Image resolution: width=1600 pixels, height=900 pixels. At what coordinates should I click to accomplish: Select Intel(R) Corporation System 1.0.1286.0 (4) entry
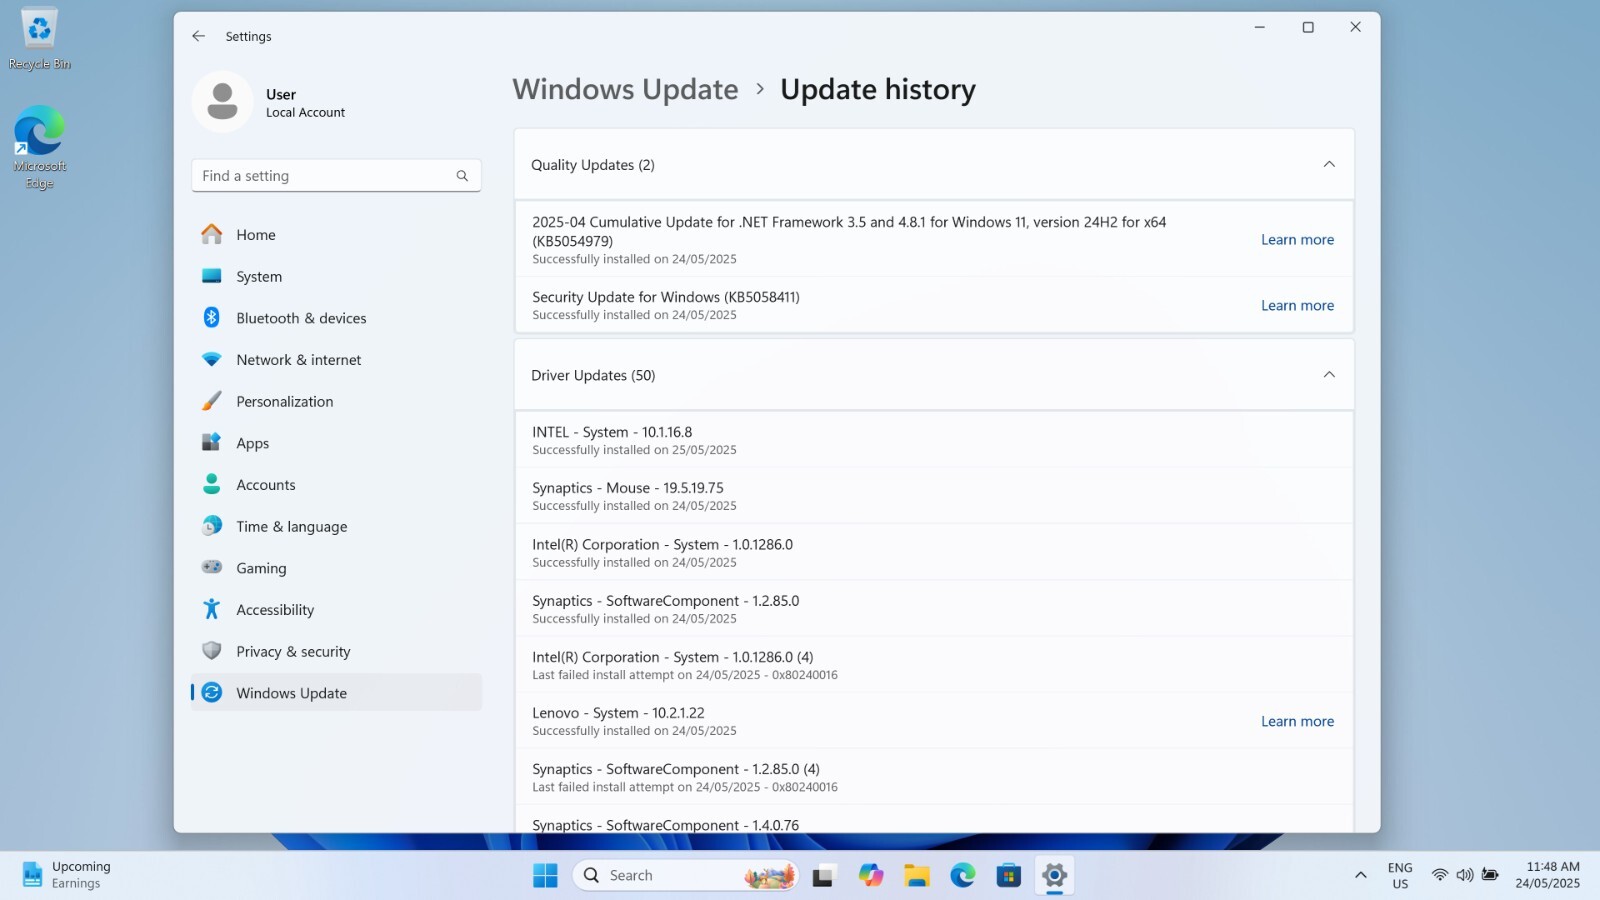pyautogui.click(x=934, y=665)
